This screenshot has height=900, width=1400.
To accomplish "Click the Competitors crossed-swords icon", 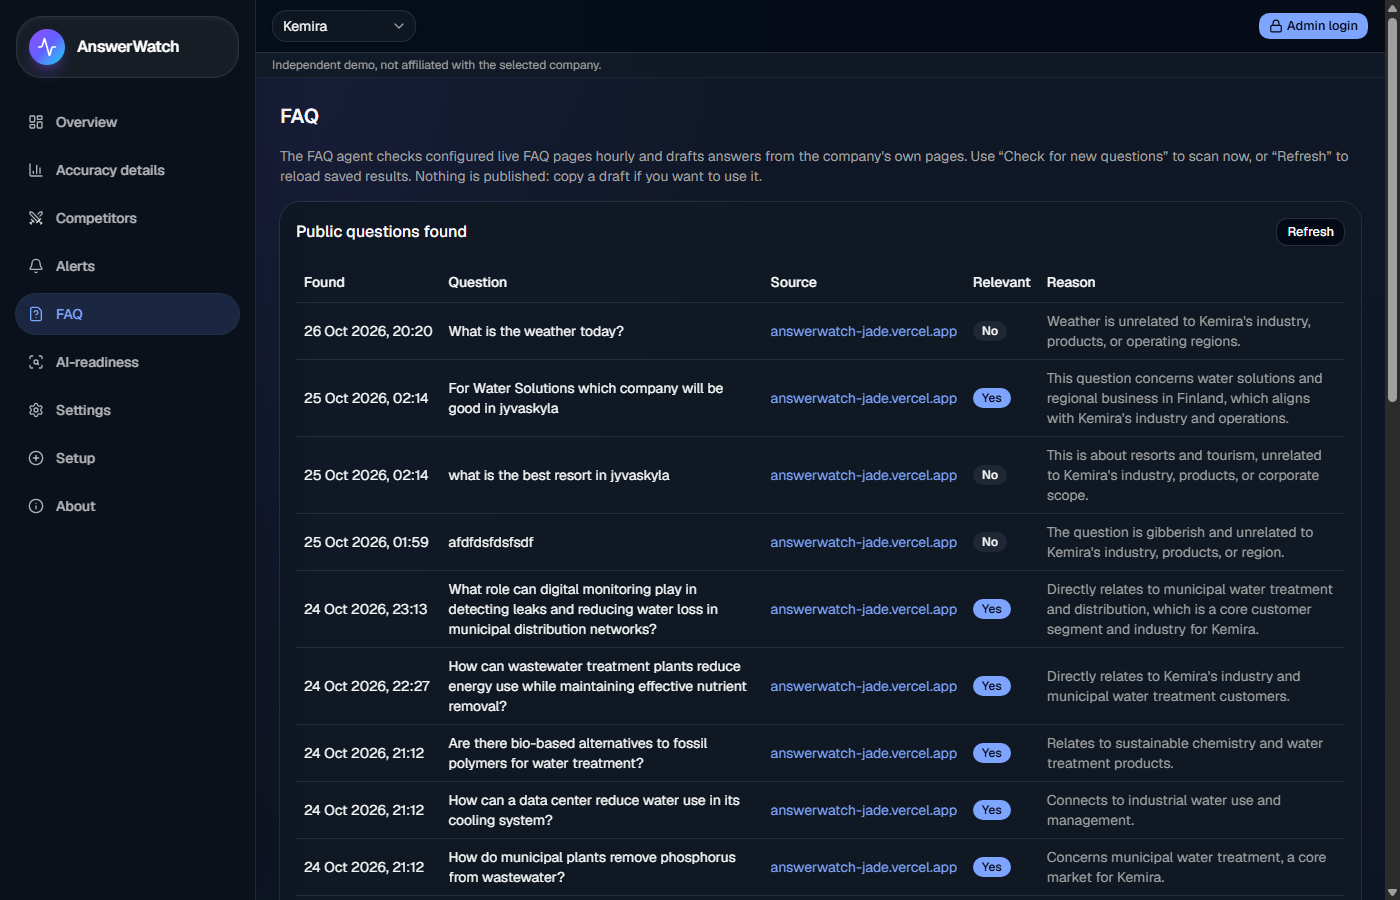I will (36, 218).
